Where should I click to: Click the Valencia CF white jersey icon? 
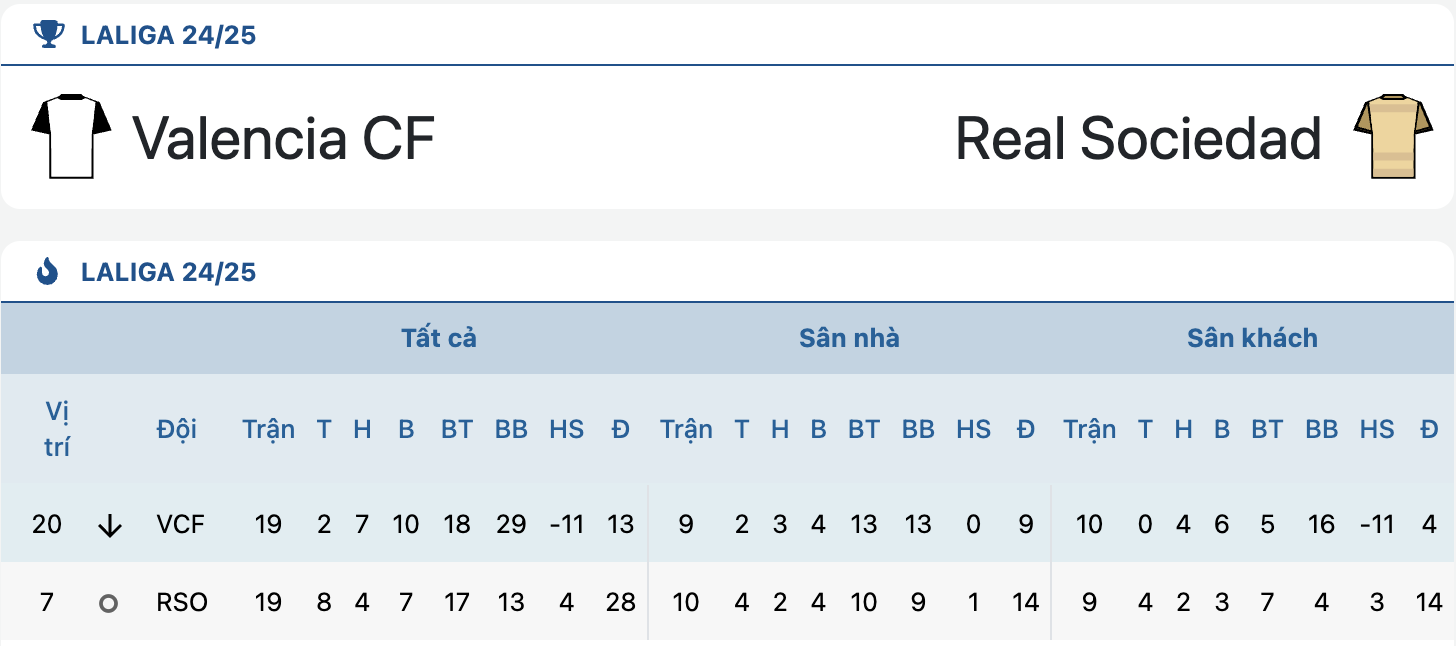(x=71, y=137)
